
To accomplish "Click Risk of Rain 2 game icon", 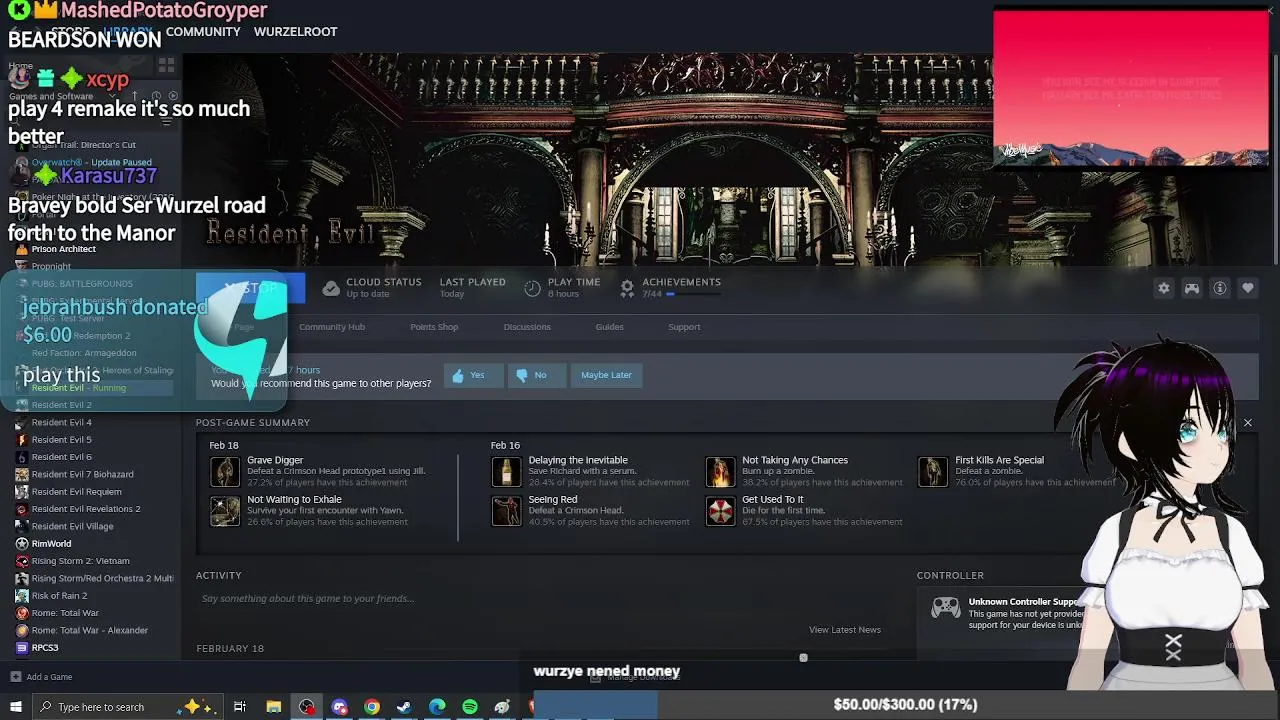I will [22, 595].
